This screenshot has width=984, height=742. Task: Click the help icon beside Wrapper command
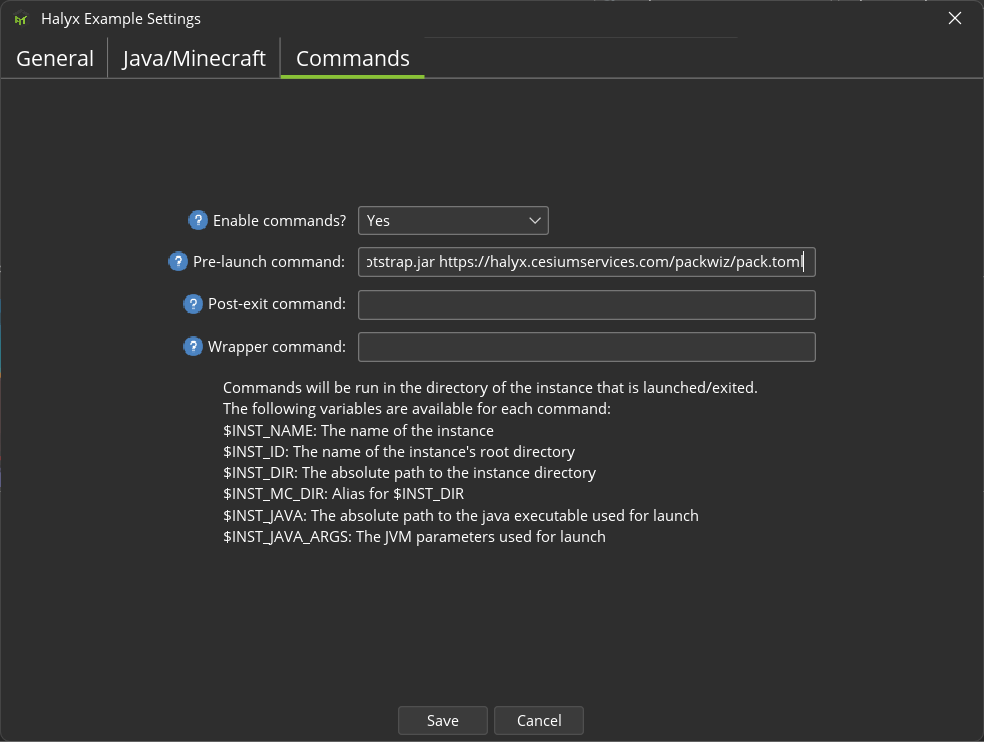[x=193, y=346]
